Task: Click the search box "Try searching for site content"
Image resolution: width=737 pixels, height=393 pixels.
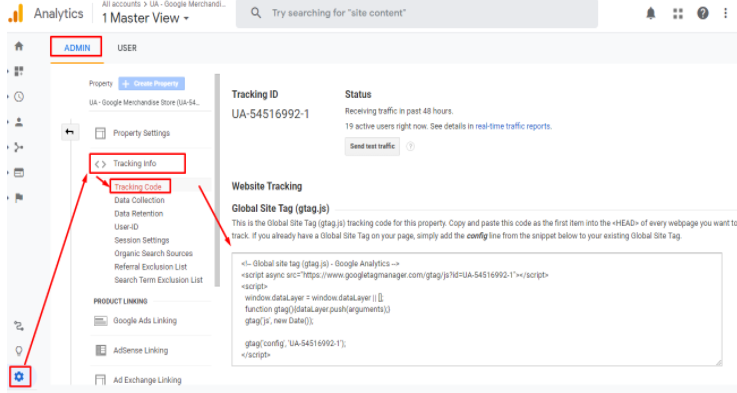Action: click(417, 13)
